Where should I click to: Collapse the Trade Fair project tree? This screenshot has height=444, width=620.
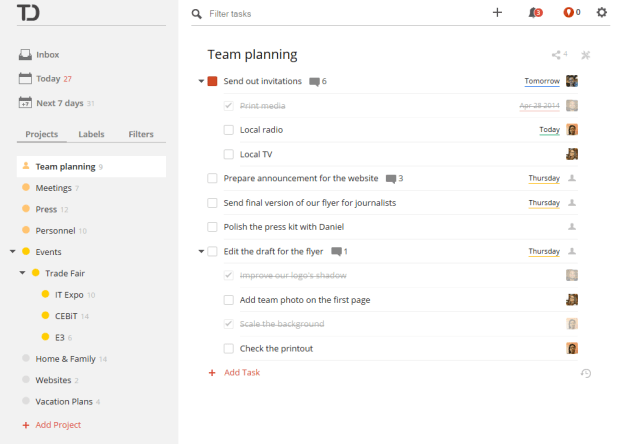[23, 273]
